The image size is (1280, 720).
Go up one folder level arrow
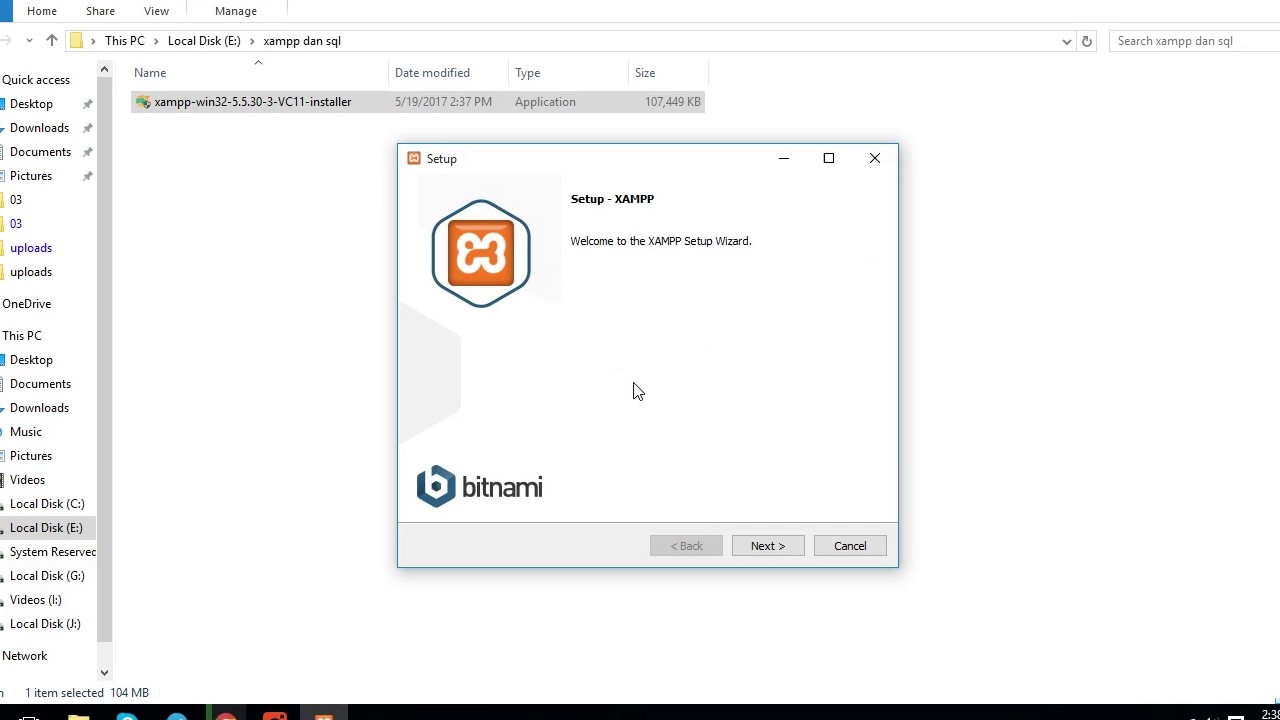click(x=52, y=41)
